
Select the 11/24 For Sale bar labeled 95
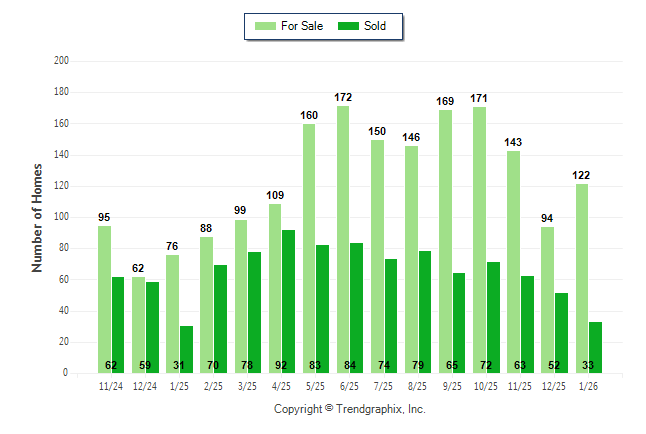pos(104,300)
